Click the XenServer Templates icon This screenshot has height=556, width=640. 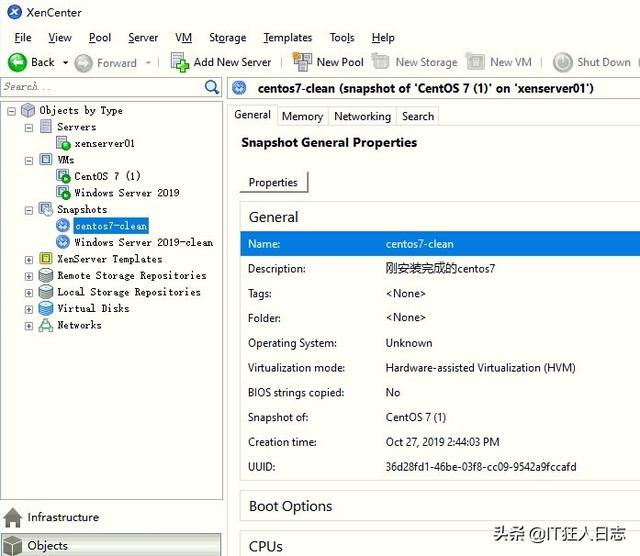point(46,258)
